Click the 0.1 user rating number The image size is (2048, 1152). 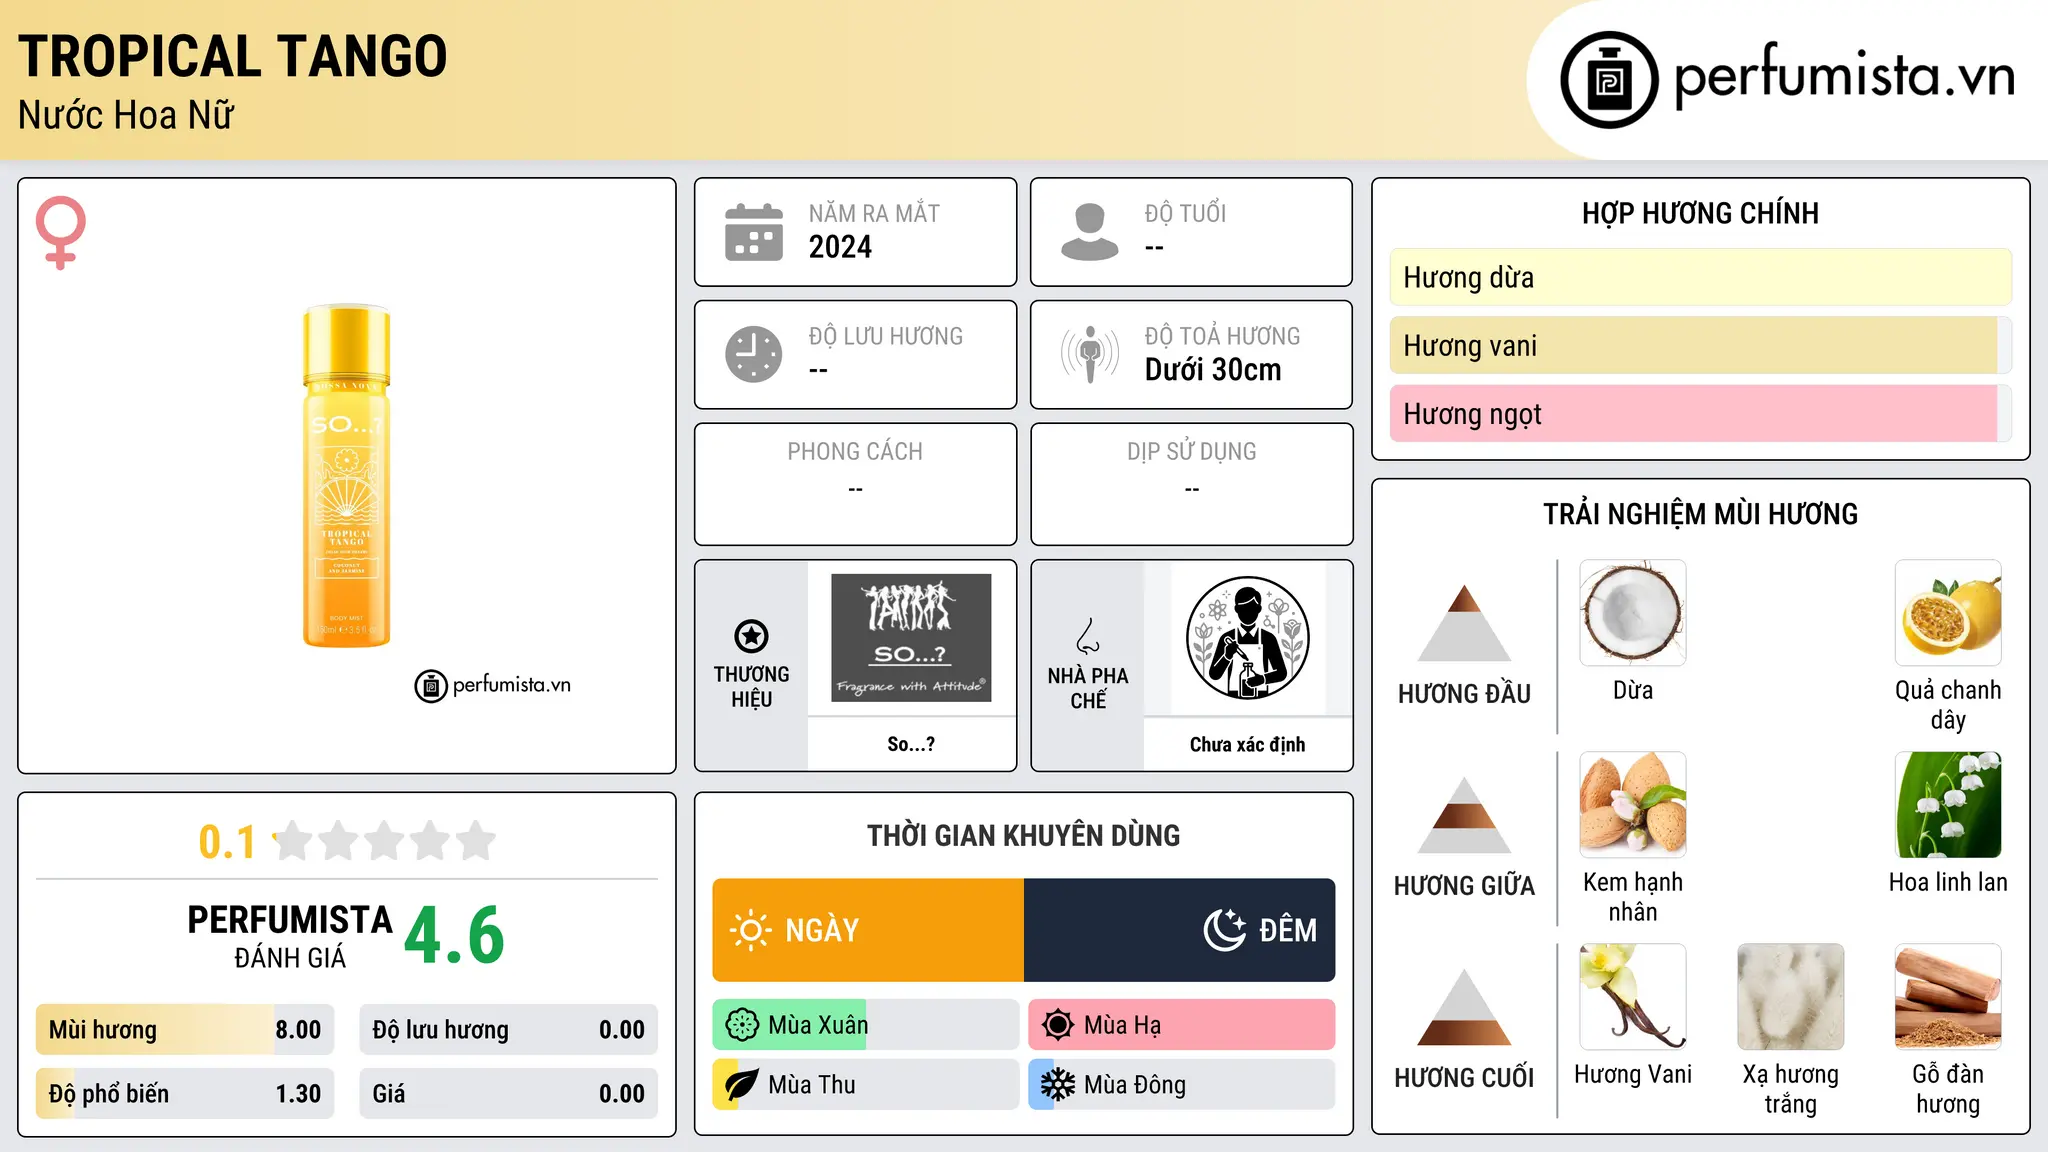point(227,842)
